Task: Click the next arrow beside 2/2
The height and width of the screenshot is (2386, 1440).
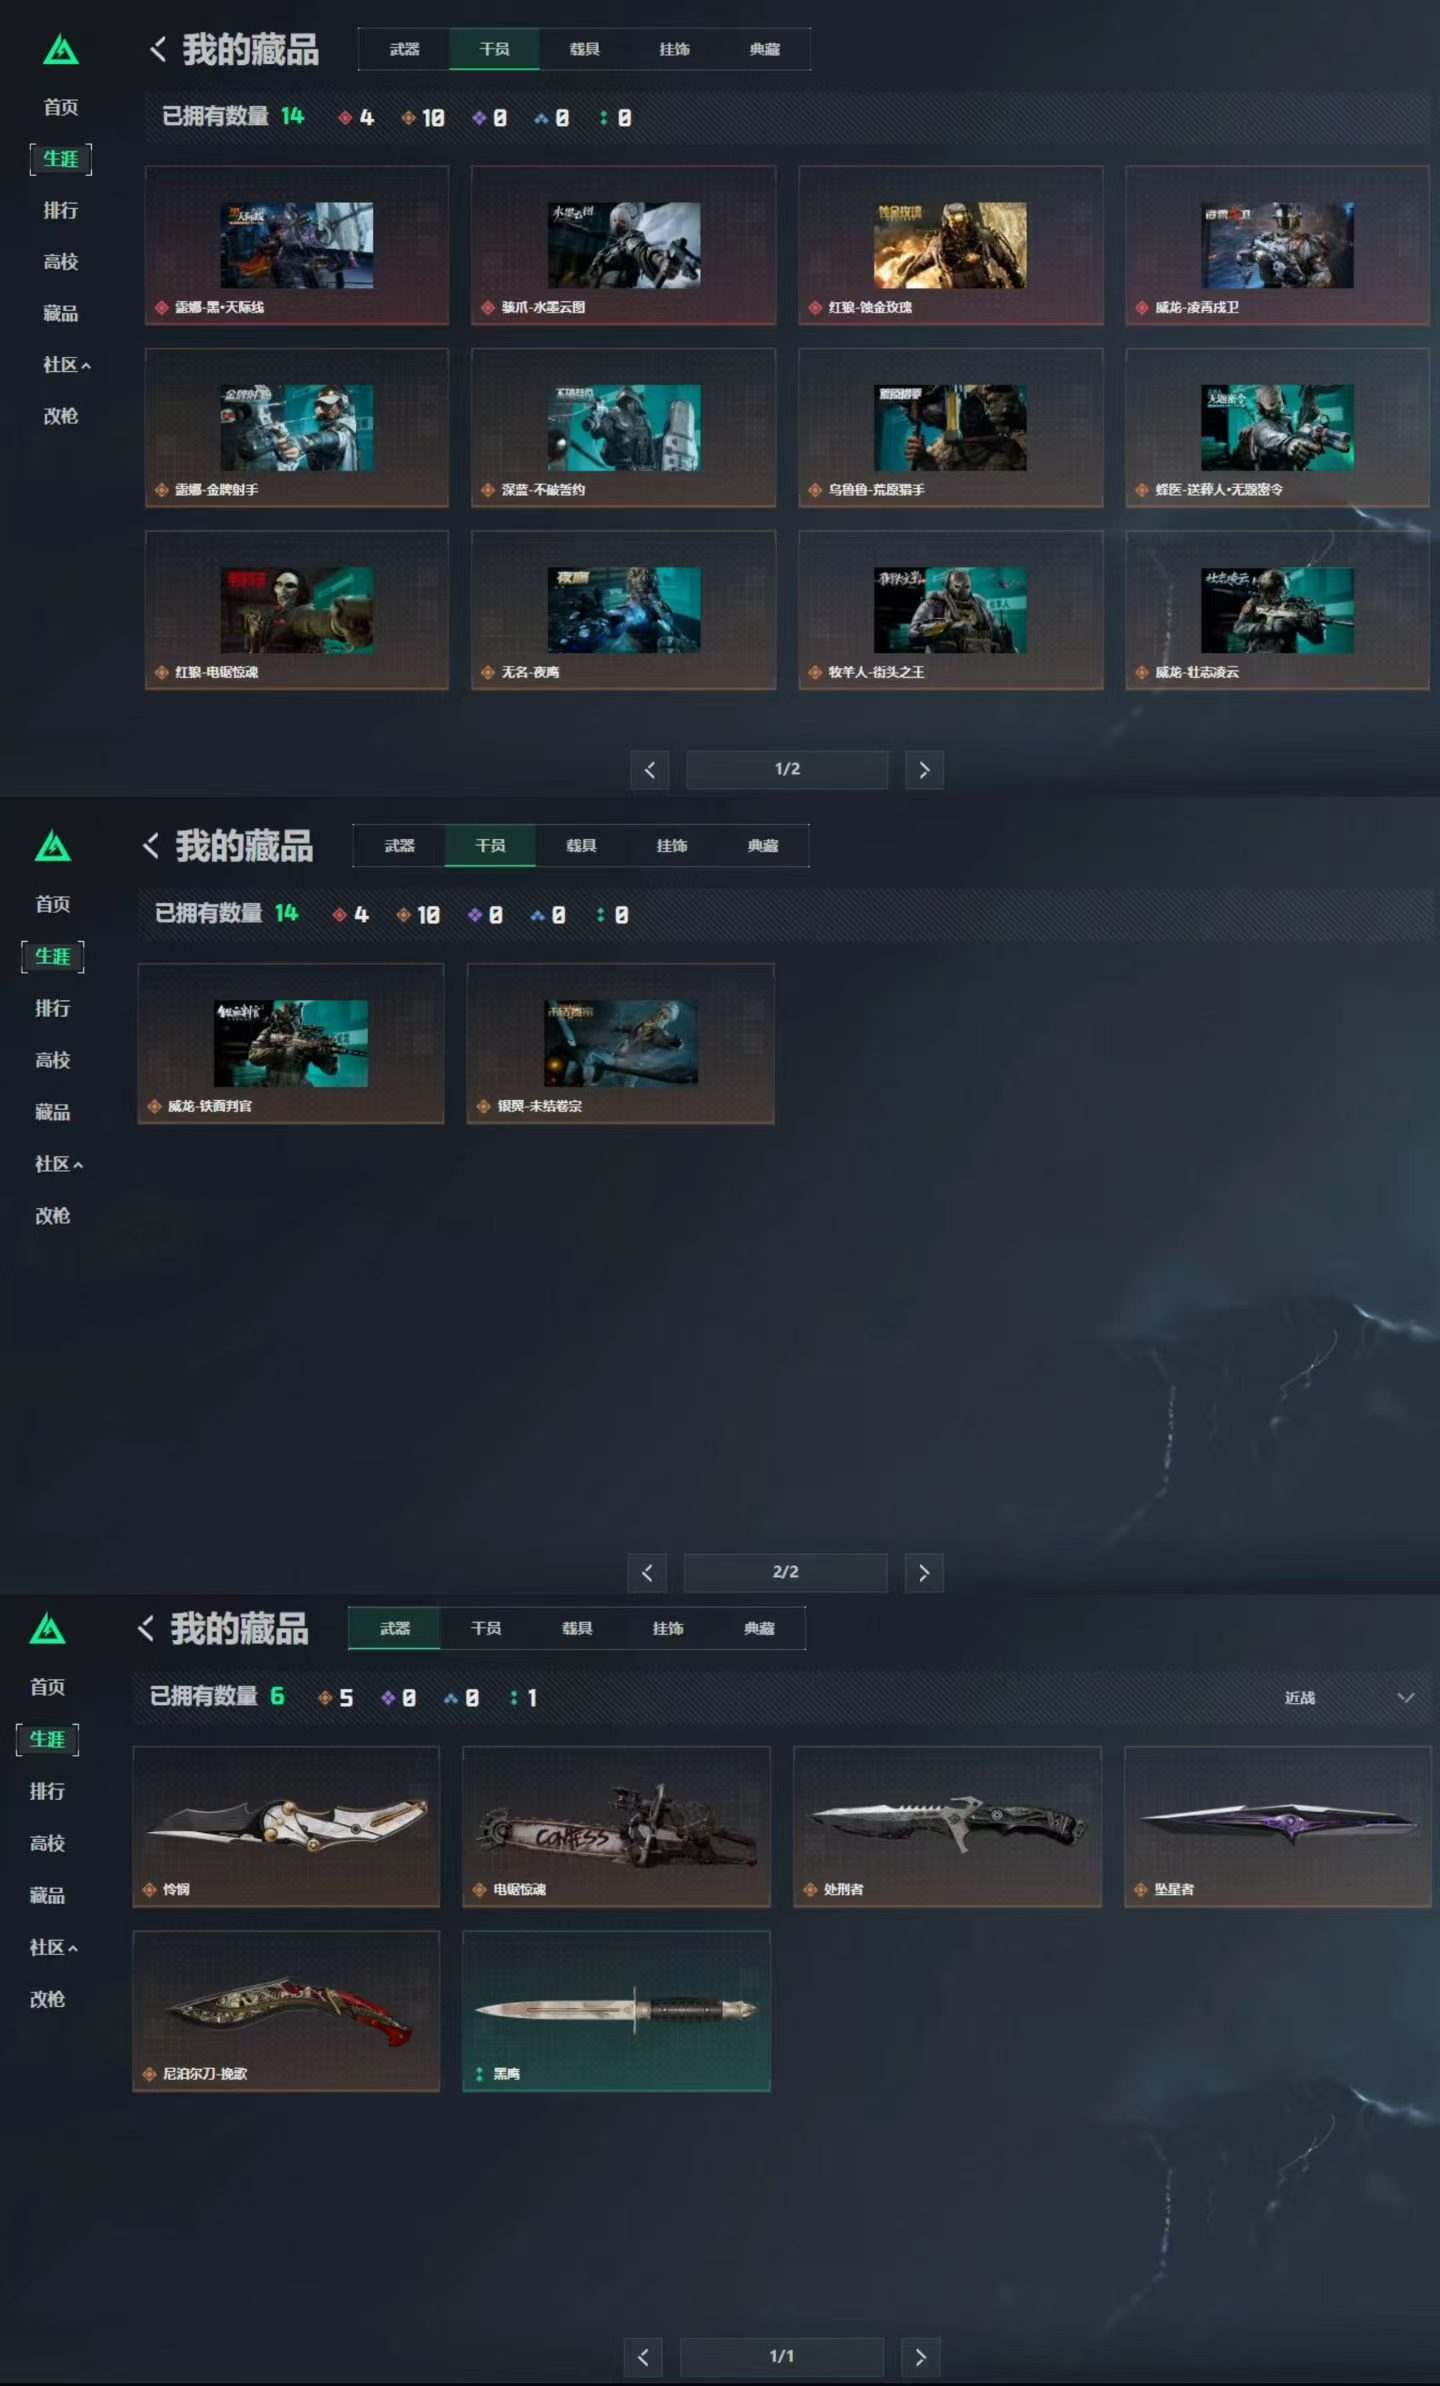Action: (924, 1573)
